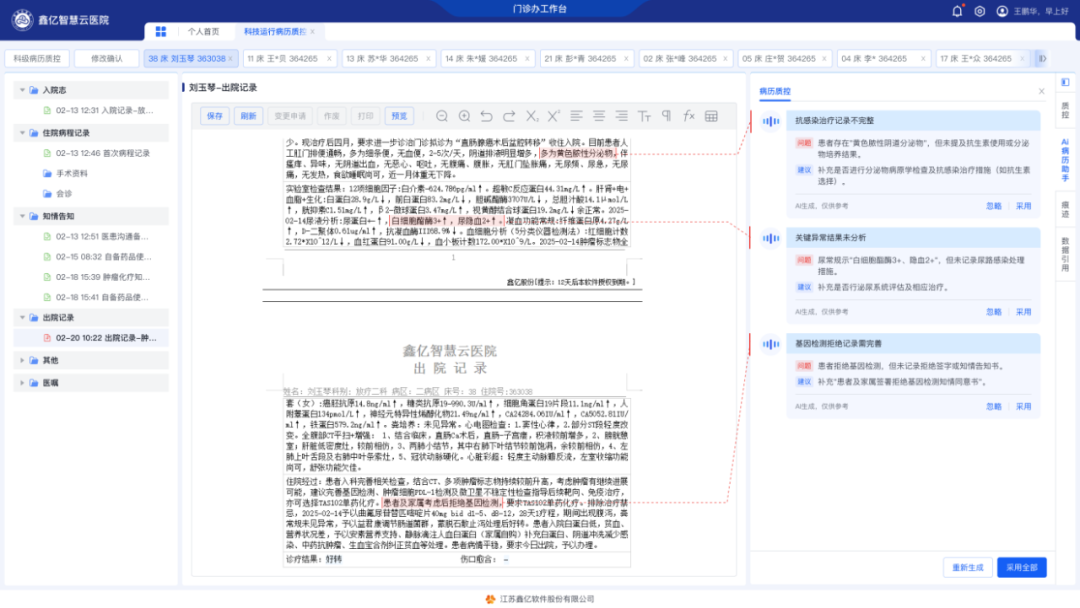The image size is (1080, 608).
Task: Close the 病历质控 panel
Action: [x=1041, y=91]
